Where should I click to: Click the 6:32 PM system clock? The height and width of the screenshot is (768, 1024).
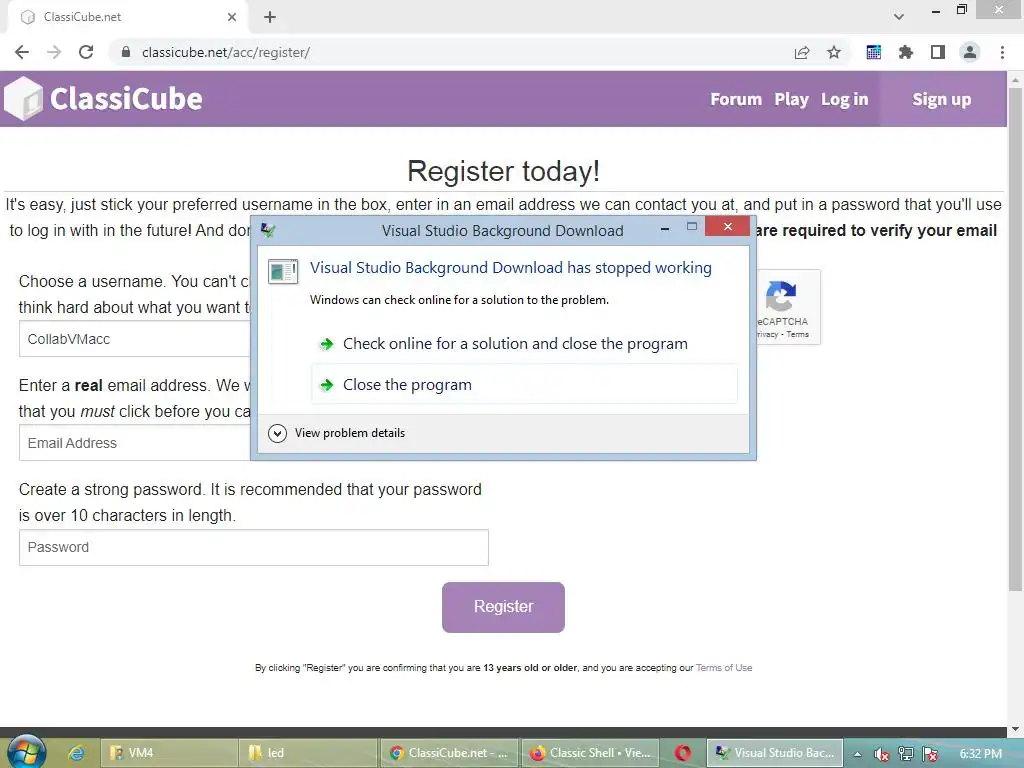(980, 754)
